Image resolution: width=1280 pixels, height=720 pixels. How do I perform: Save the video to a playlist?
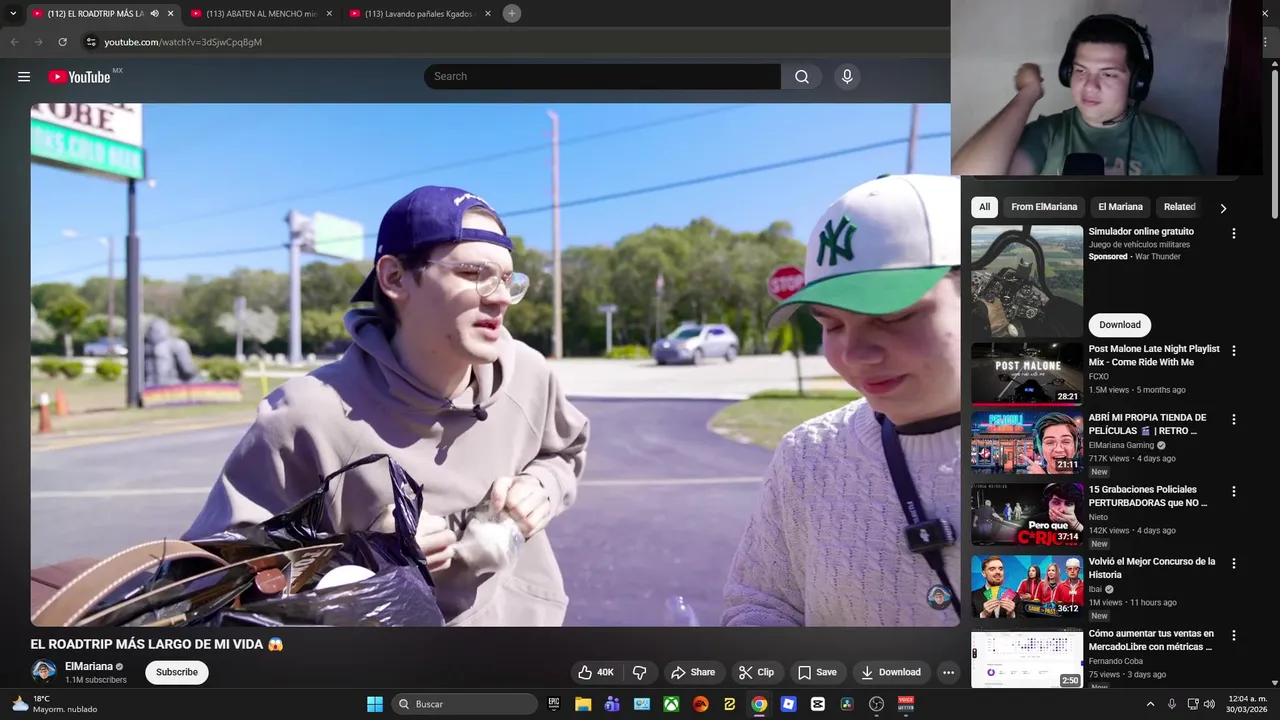pyautogui.click(x=817, y=672)
